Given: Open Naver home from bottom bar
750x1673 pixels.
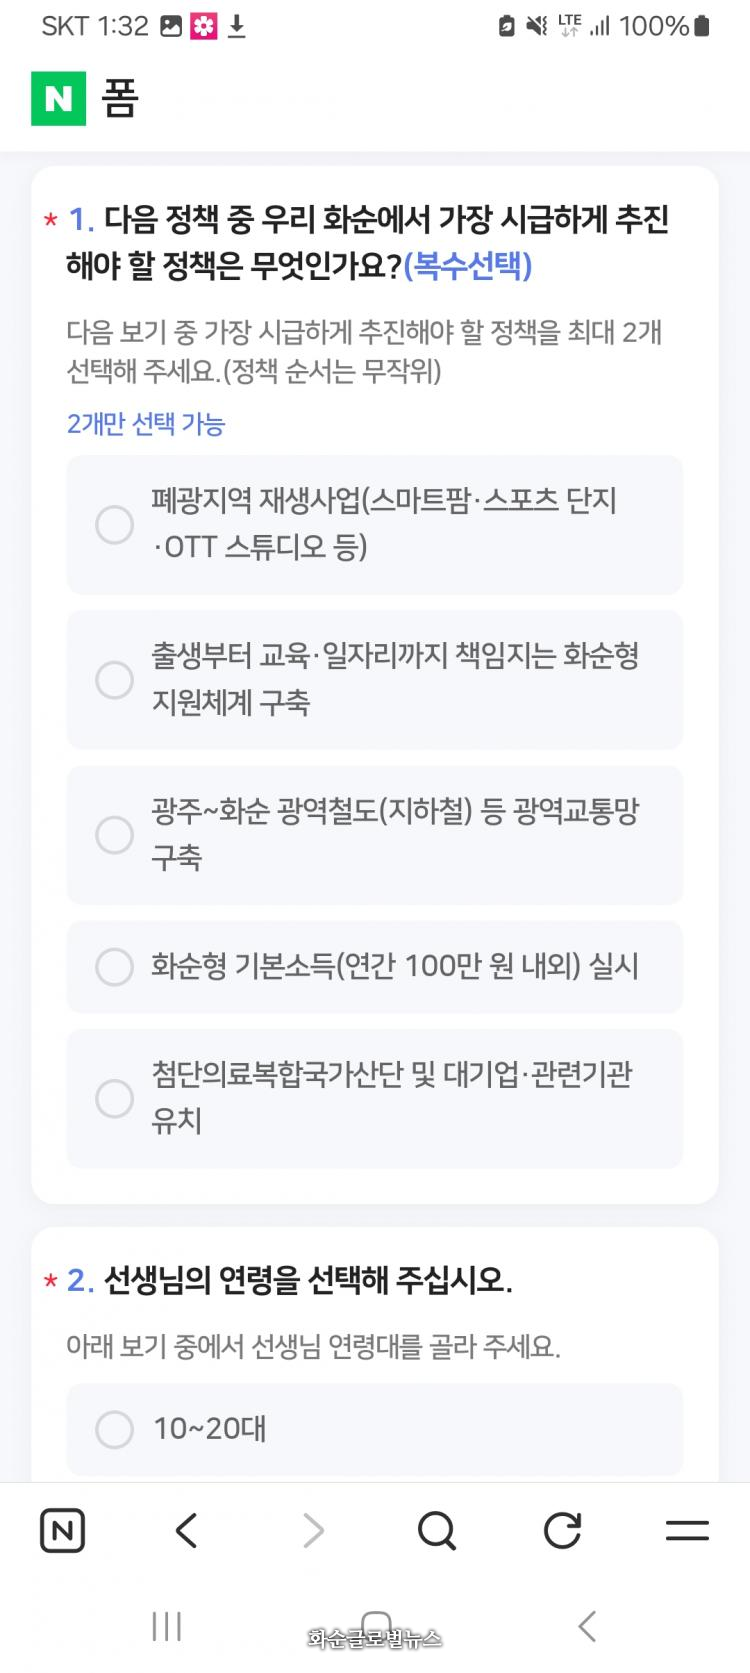Looking at the screenshot, I should 62,1531.
